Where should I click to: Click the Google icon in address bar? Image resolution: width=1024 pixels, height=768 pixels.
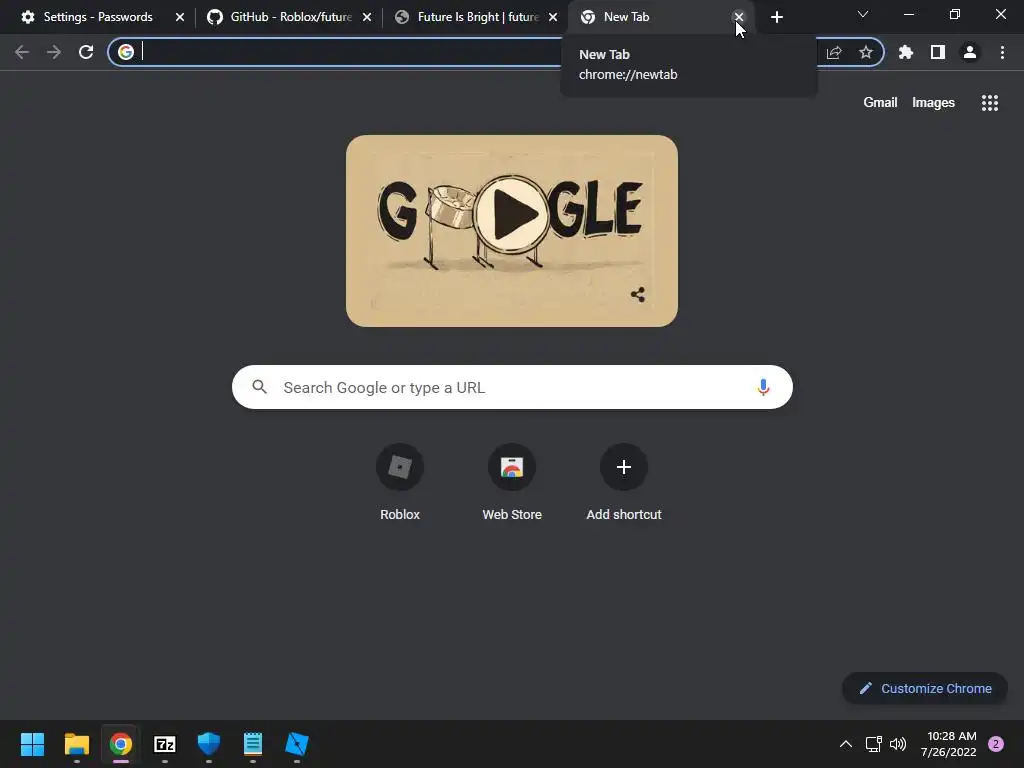tap(126, 52)
